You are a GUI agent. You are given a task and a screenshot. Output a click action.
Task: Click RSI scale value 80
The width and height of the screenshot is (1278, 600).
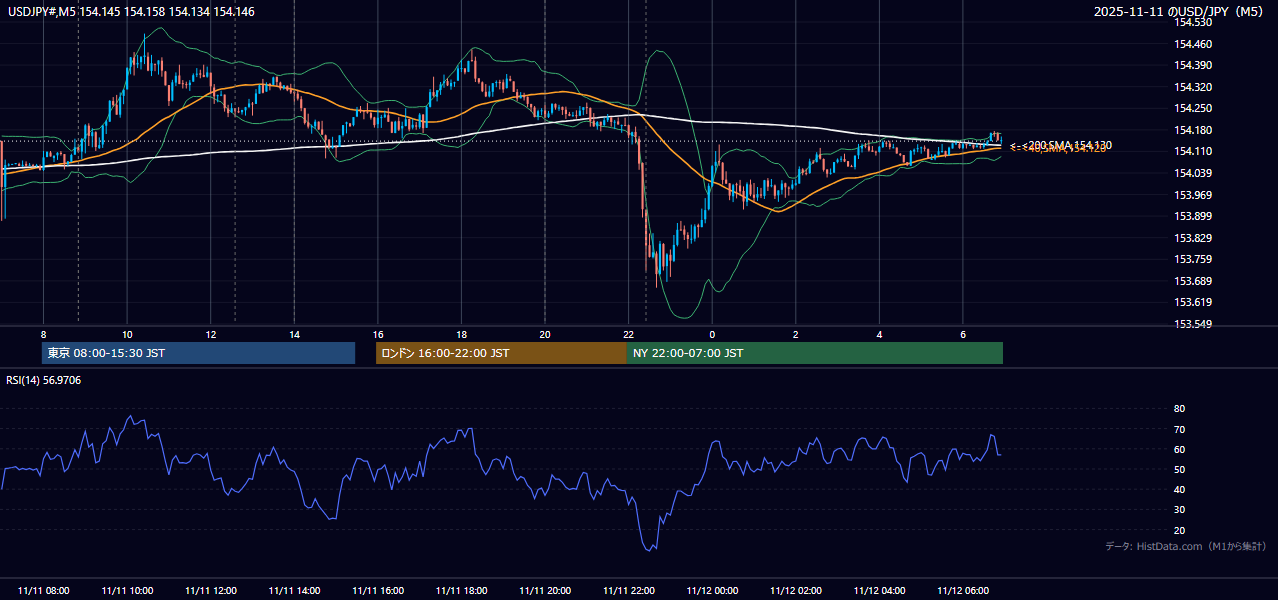(x=1179, y=409)
